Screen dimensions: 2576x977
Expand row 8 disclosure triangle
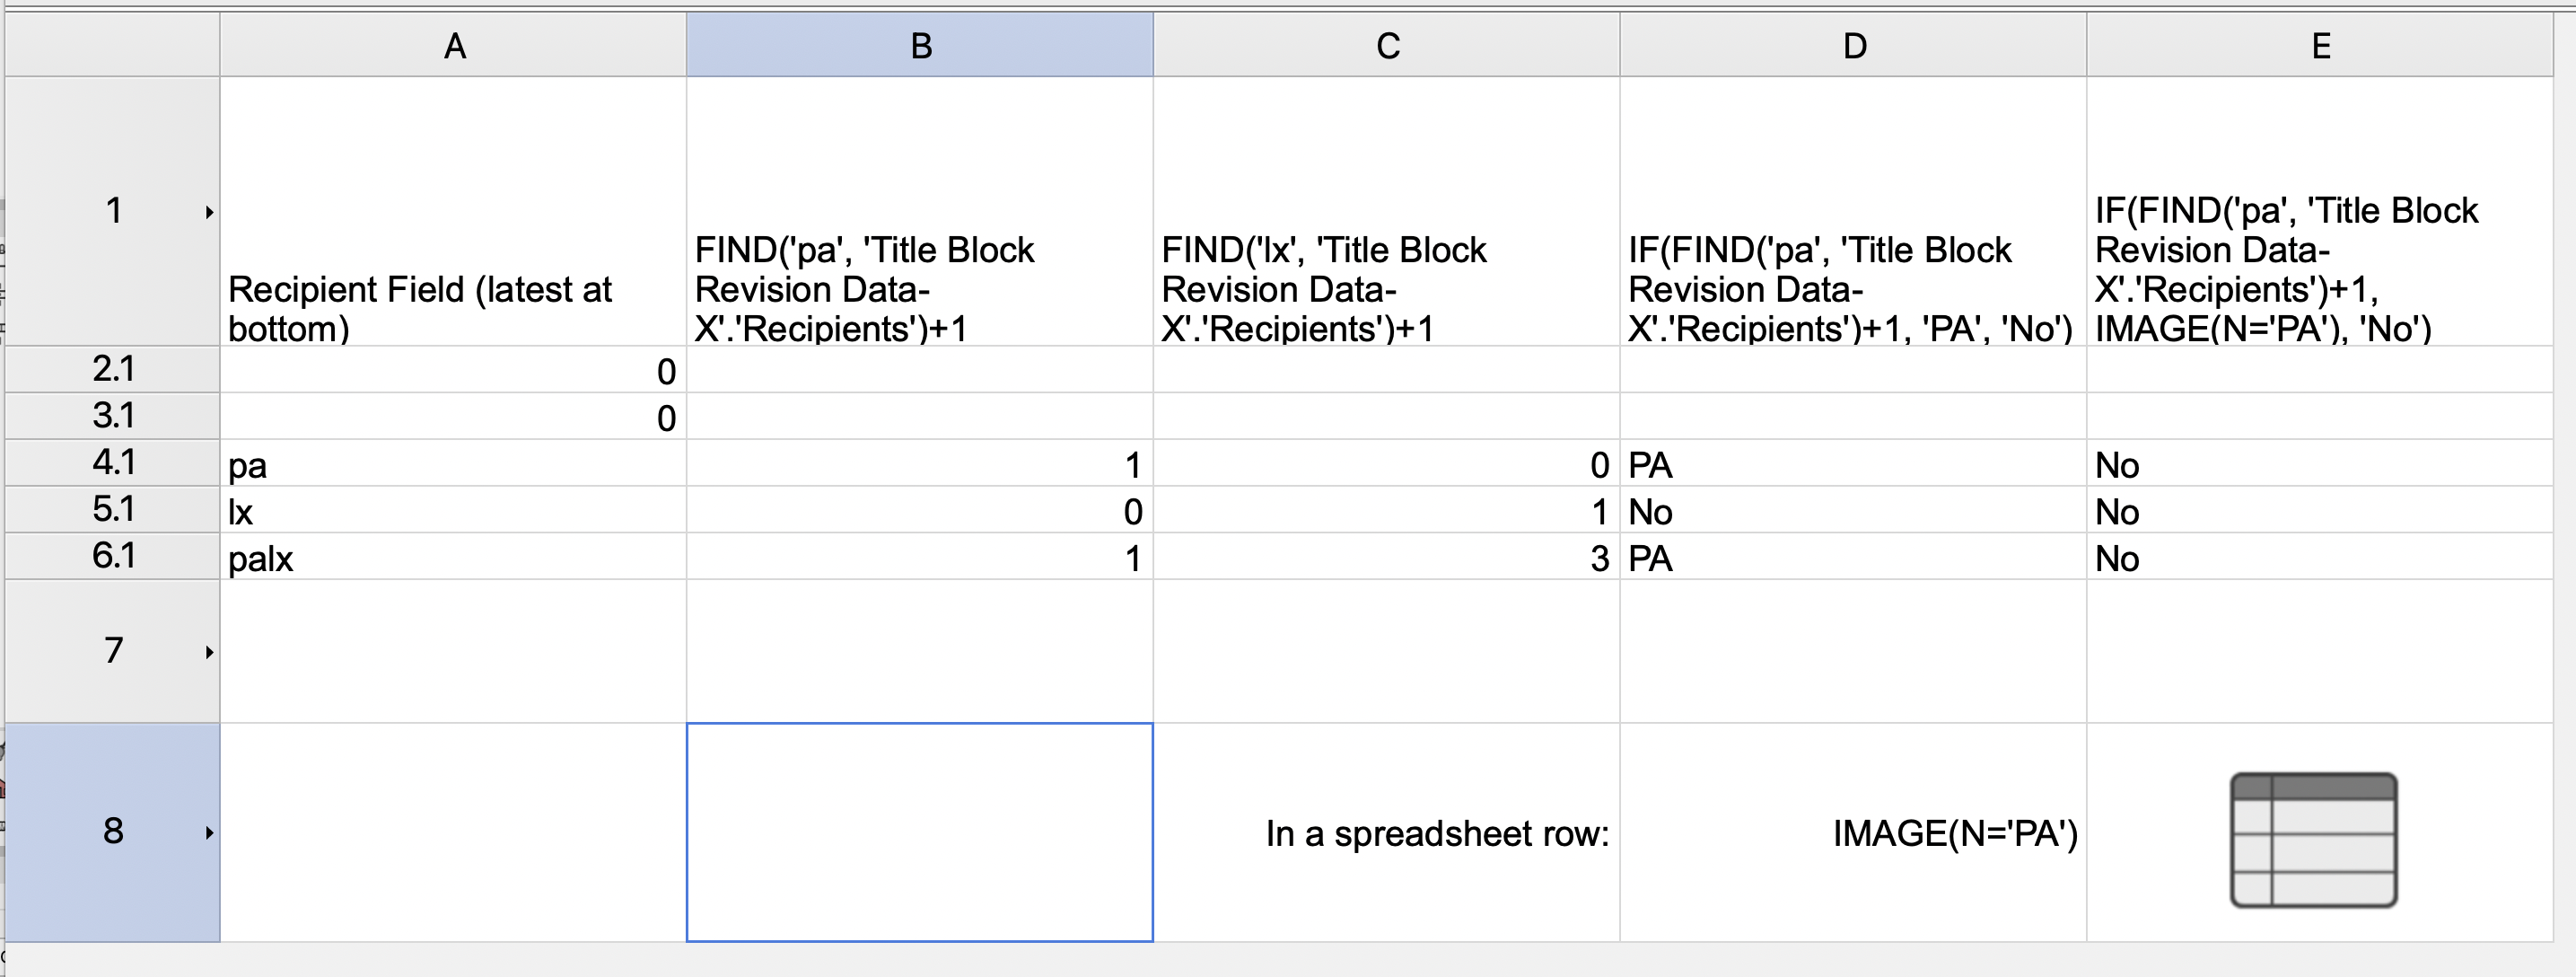tap(209, 832)
